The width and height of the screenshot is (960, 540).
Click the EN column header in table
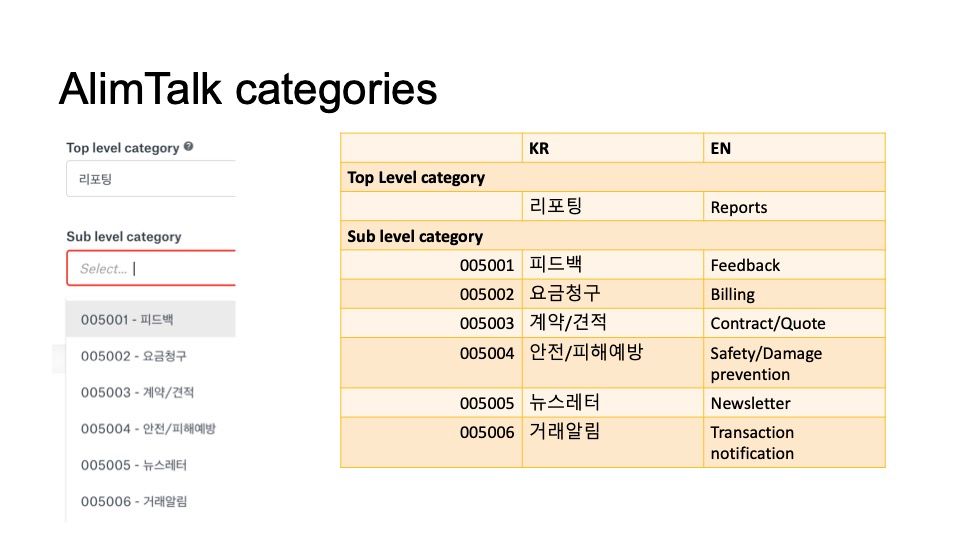(x=794, y=148)
